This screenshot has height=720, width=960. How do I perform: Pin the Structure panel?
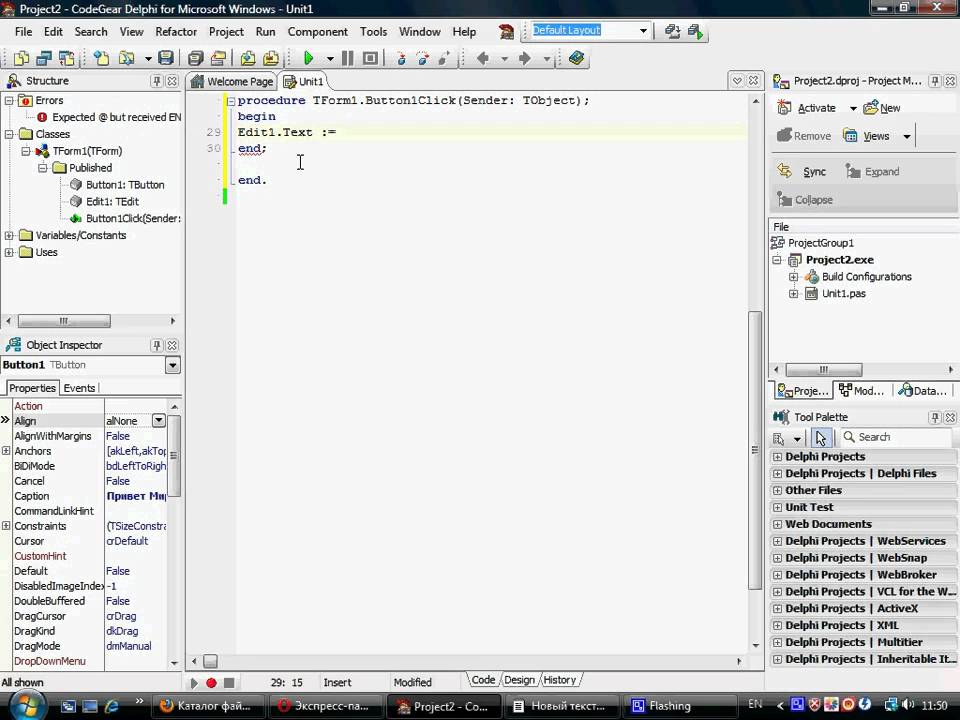point(157,81)
